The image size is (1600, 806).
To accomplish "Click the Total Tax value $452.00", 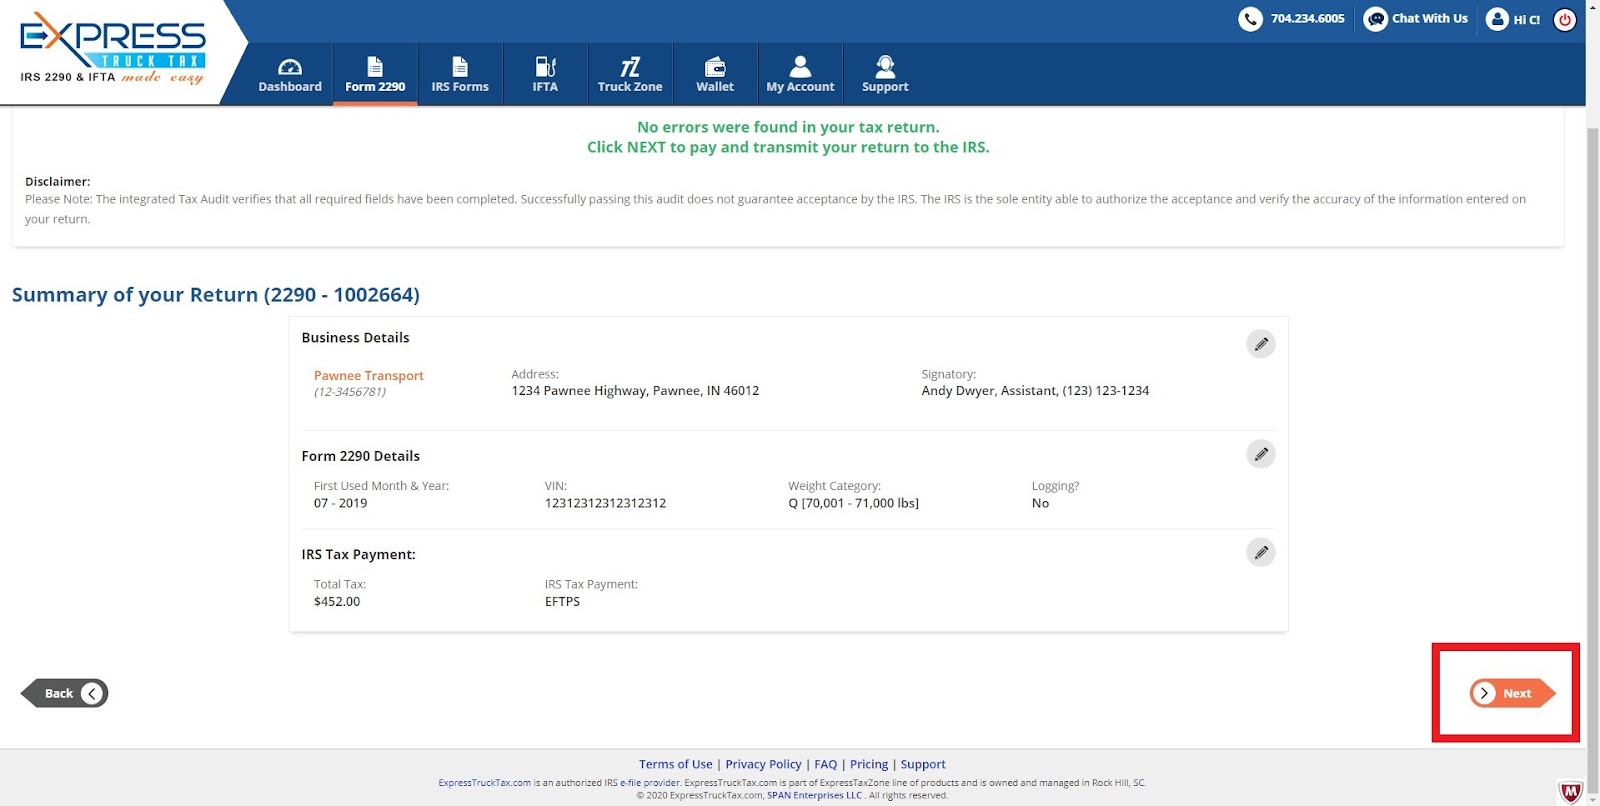I will click(x=337, y=601).
